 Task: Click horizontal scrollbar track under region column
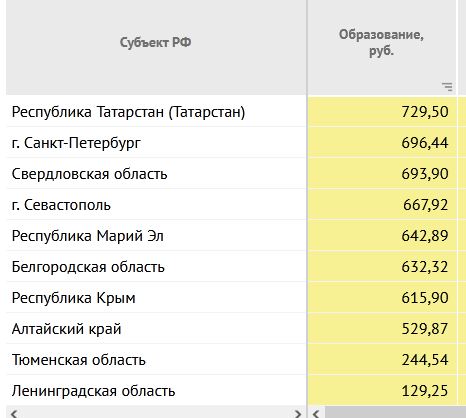[156, 412]
